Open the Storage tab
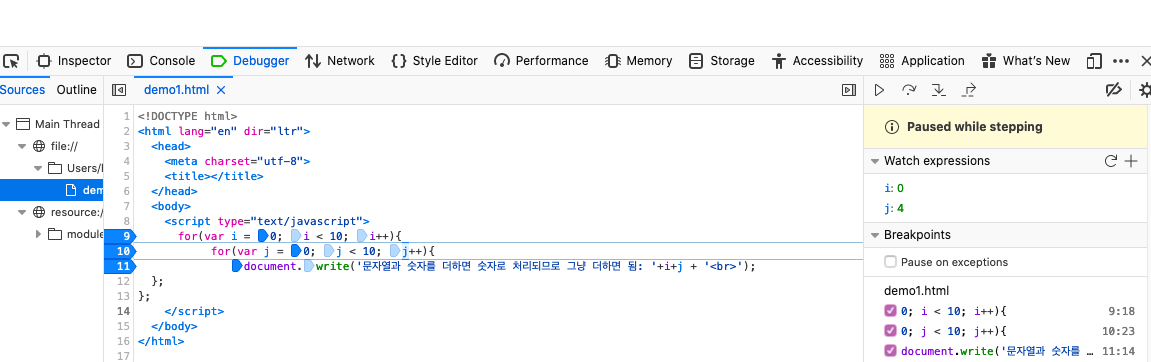 coord(722,60)
